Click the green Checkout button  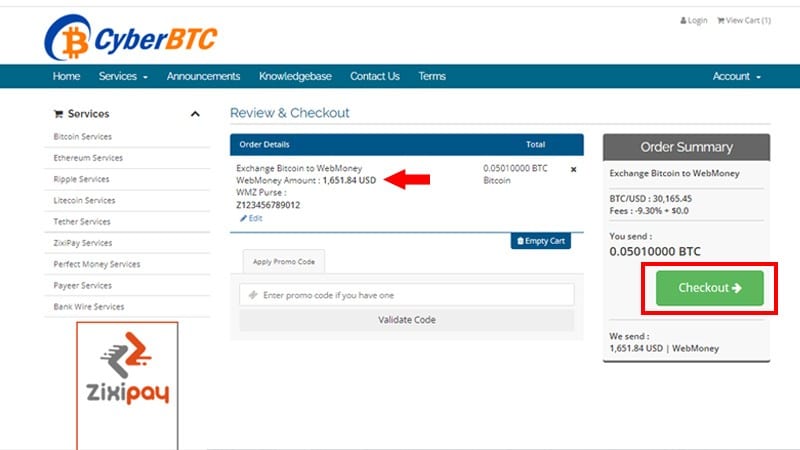(709, 288)
